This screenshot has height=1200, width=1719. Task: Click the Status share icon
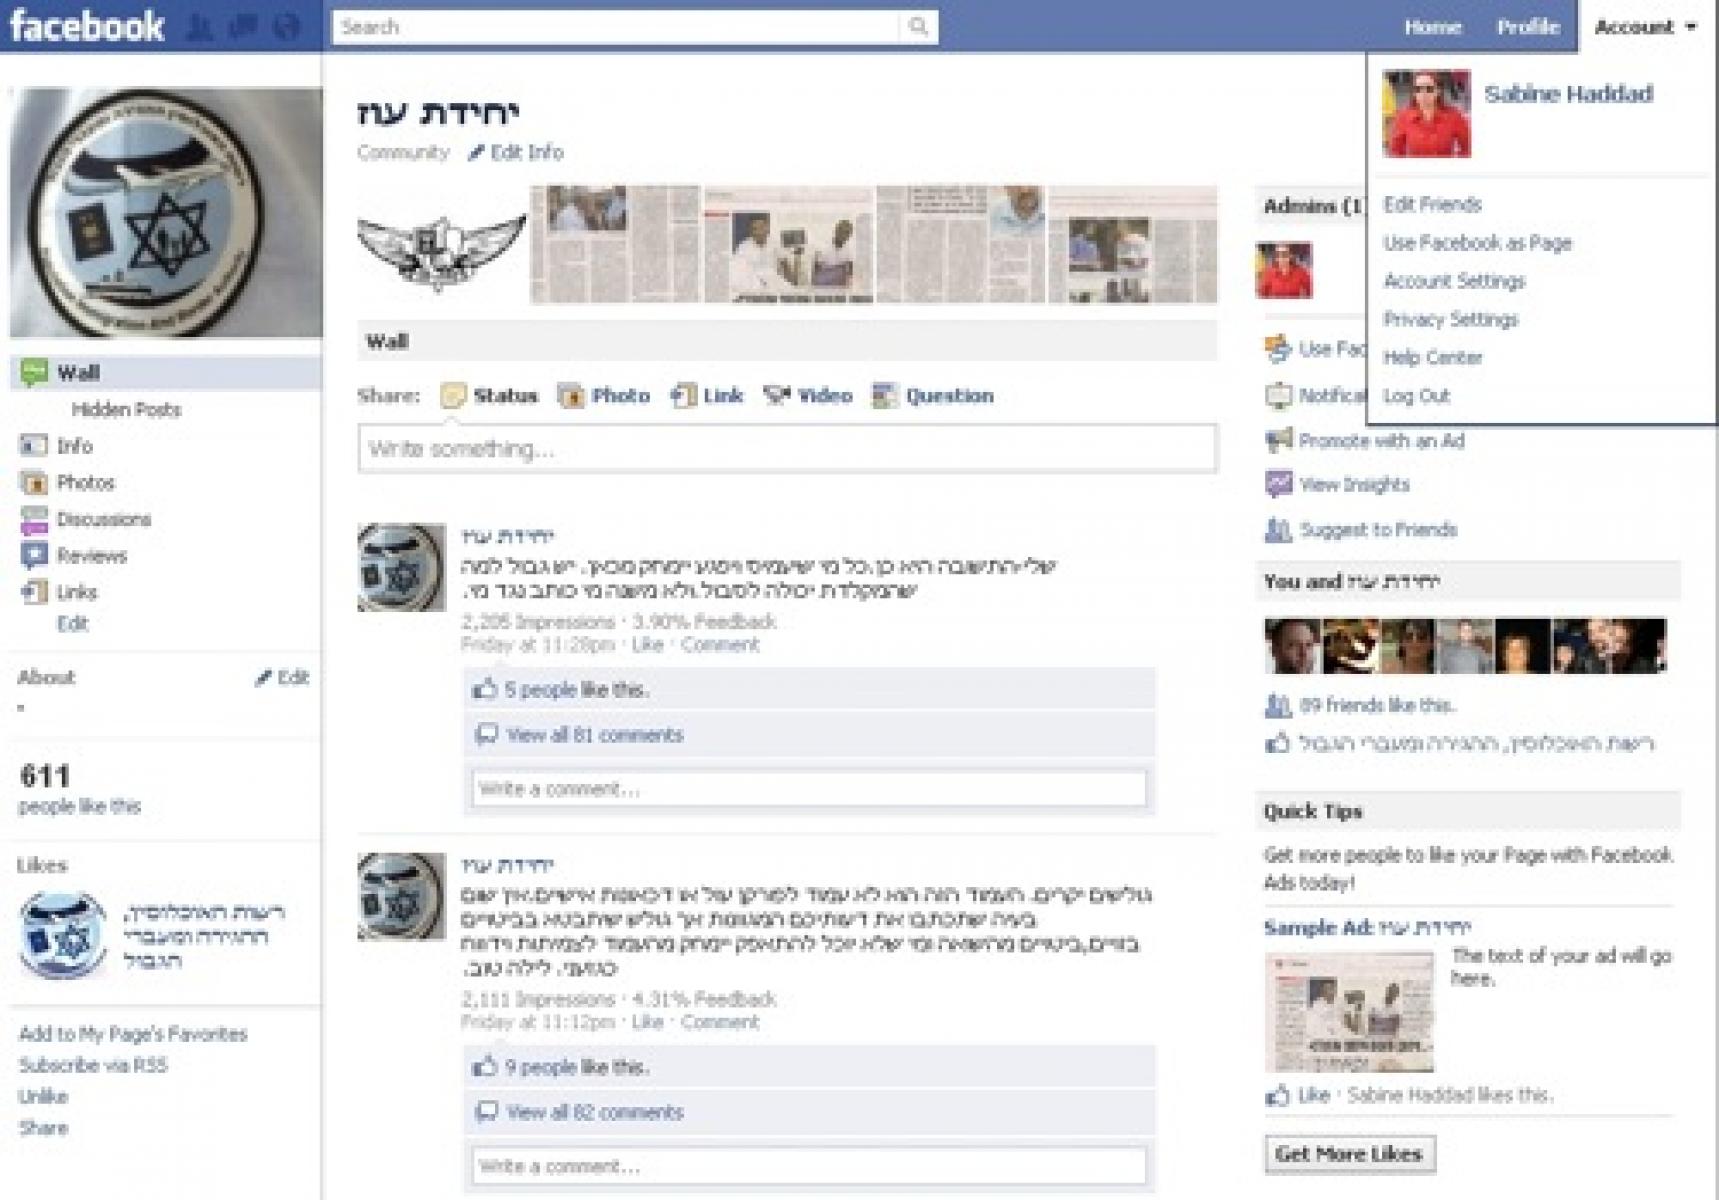(453, 396)
